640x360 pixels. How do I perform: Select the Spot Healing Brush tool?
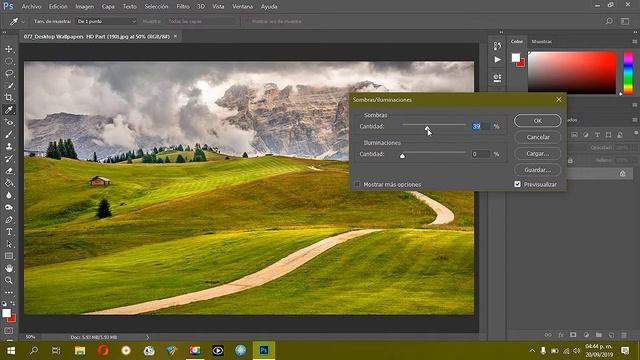click(9, 122)
